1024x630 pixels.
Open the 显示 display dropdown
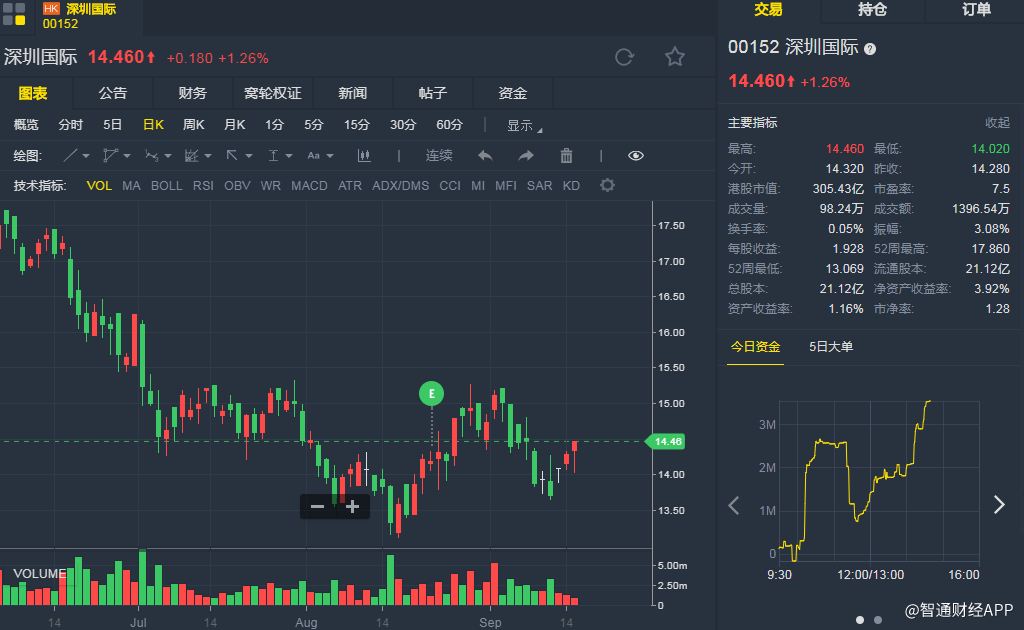pyautogui.click(x=524, y=126)
